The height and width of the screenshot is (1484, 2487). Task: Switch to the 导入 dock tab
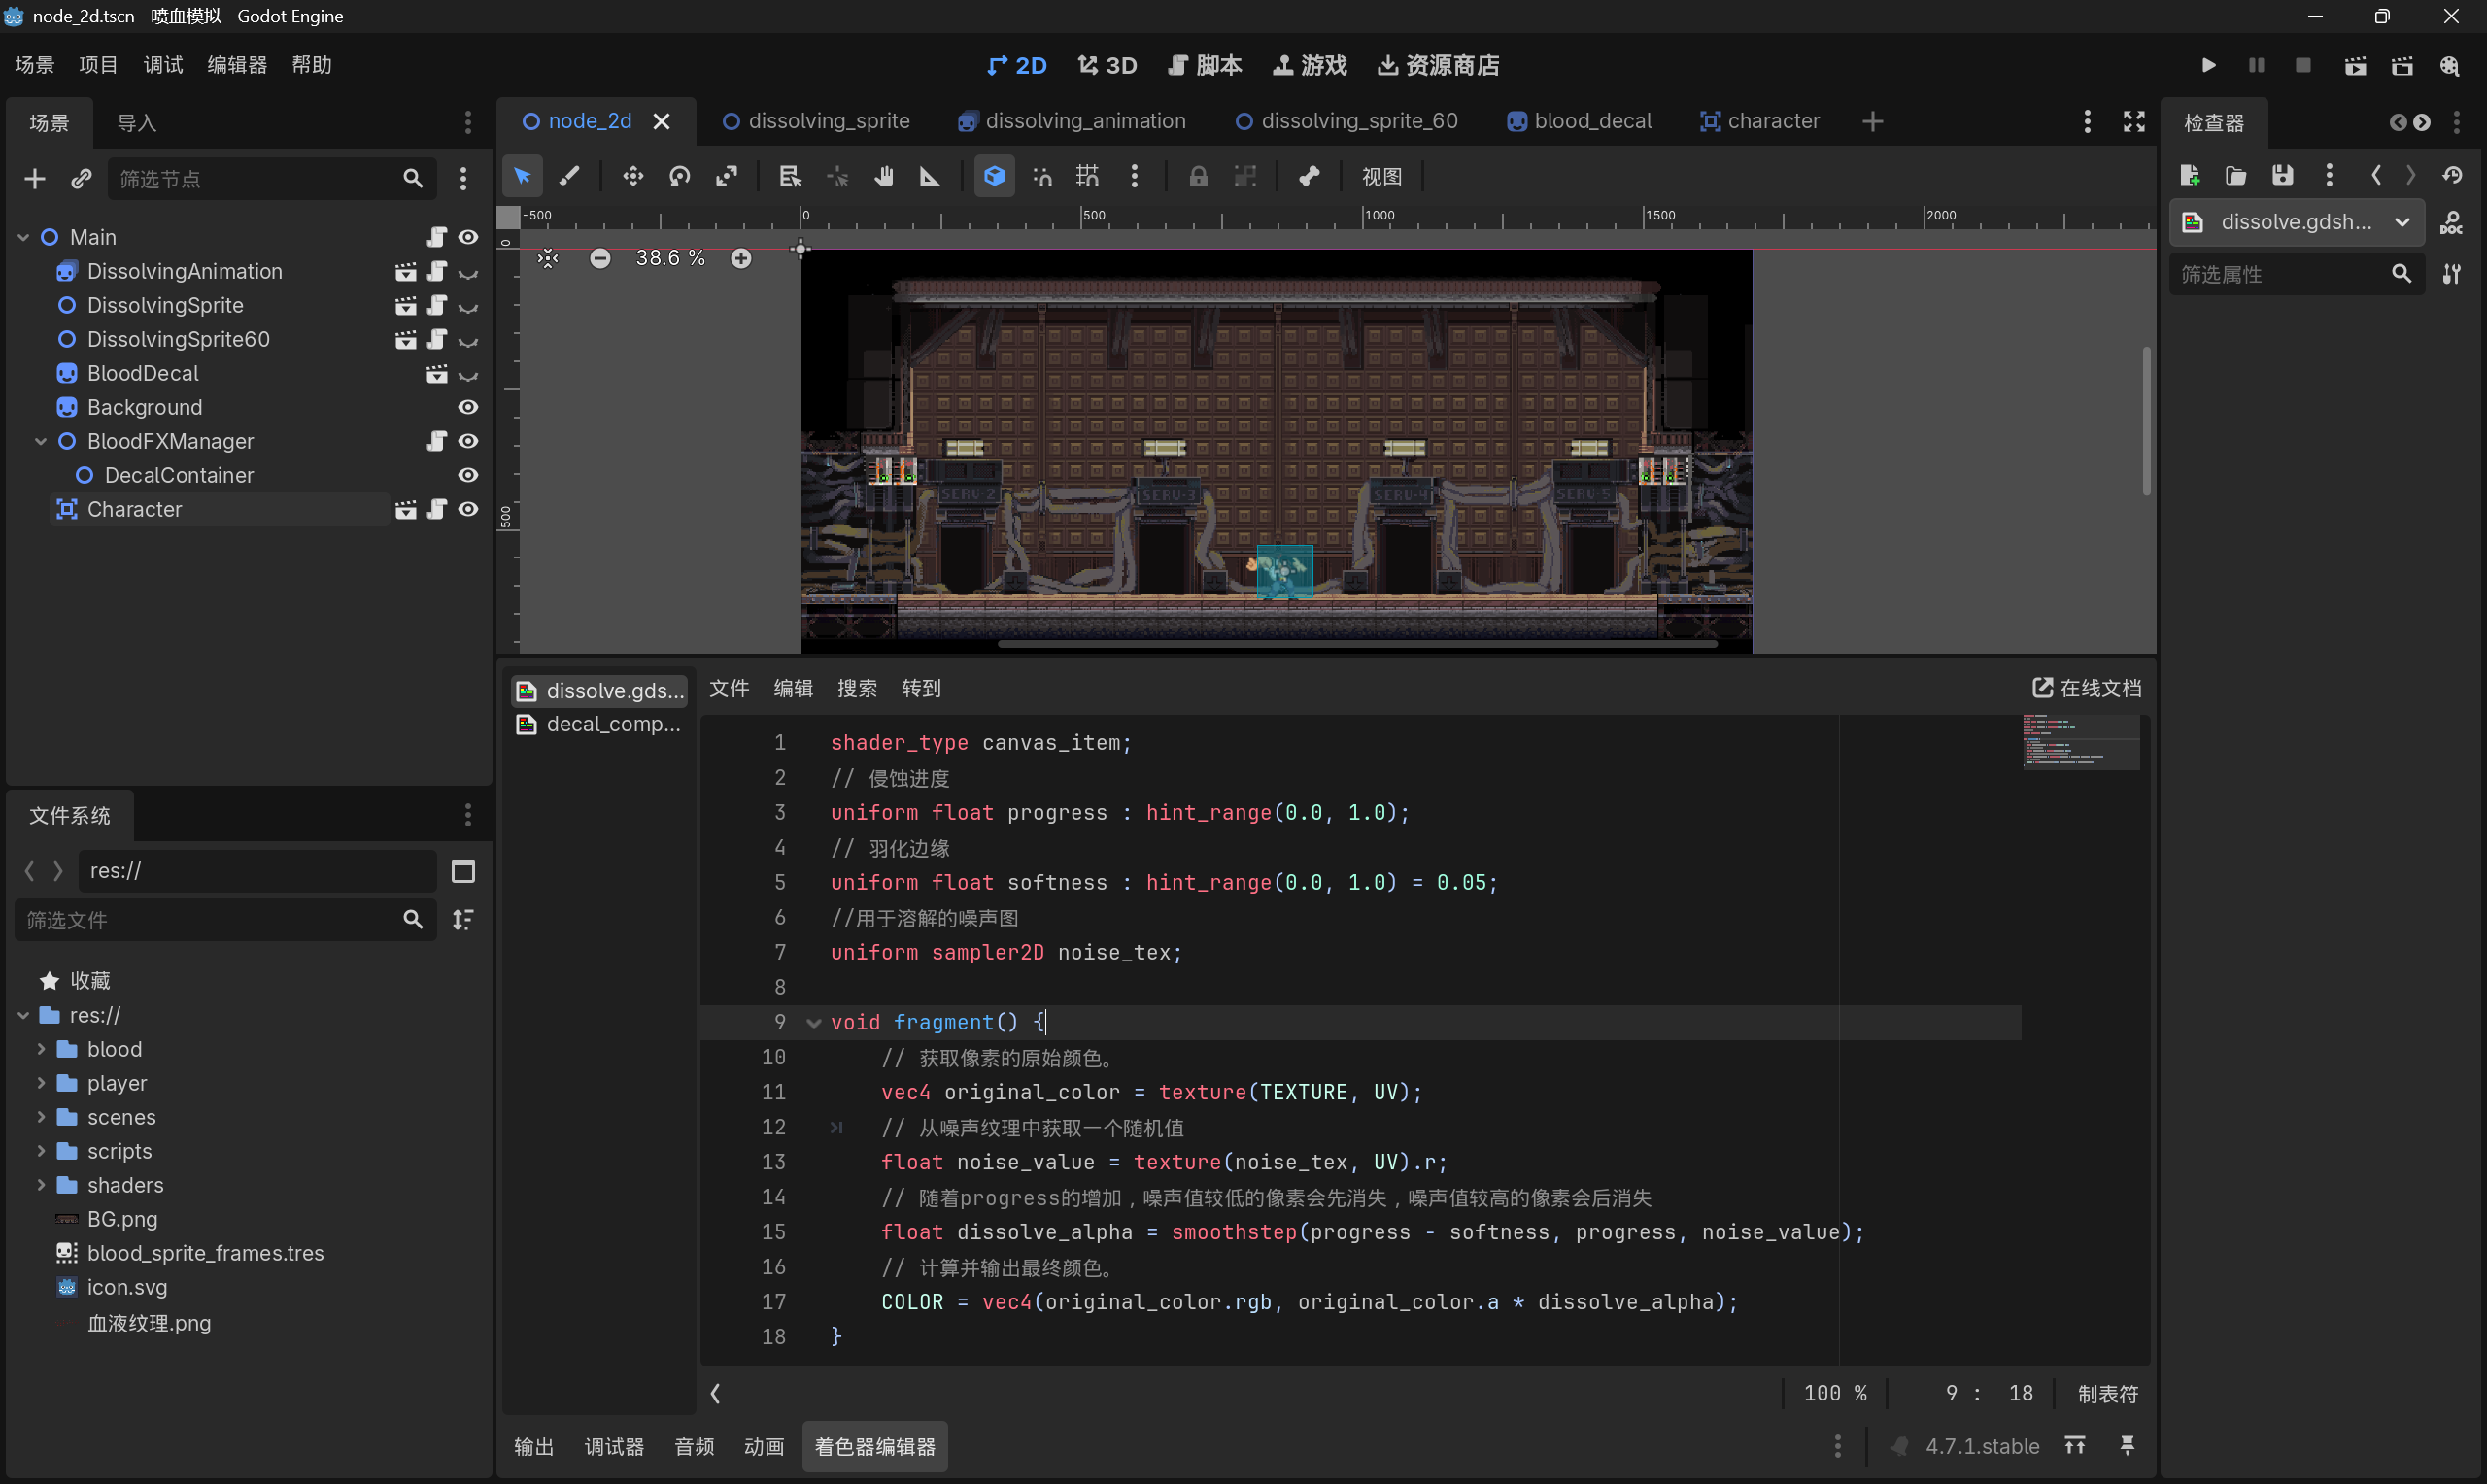(137, 123)
